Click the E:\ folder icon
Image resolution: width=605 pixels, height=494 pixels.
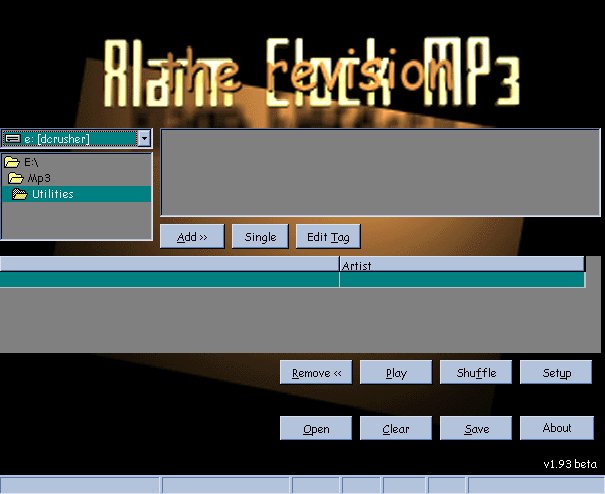(x=12, y=162)
